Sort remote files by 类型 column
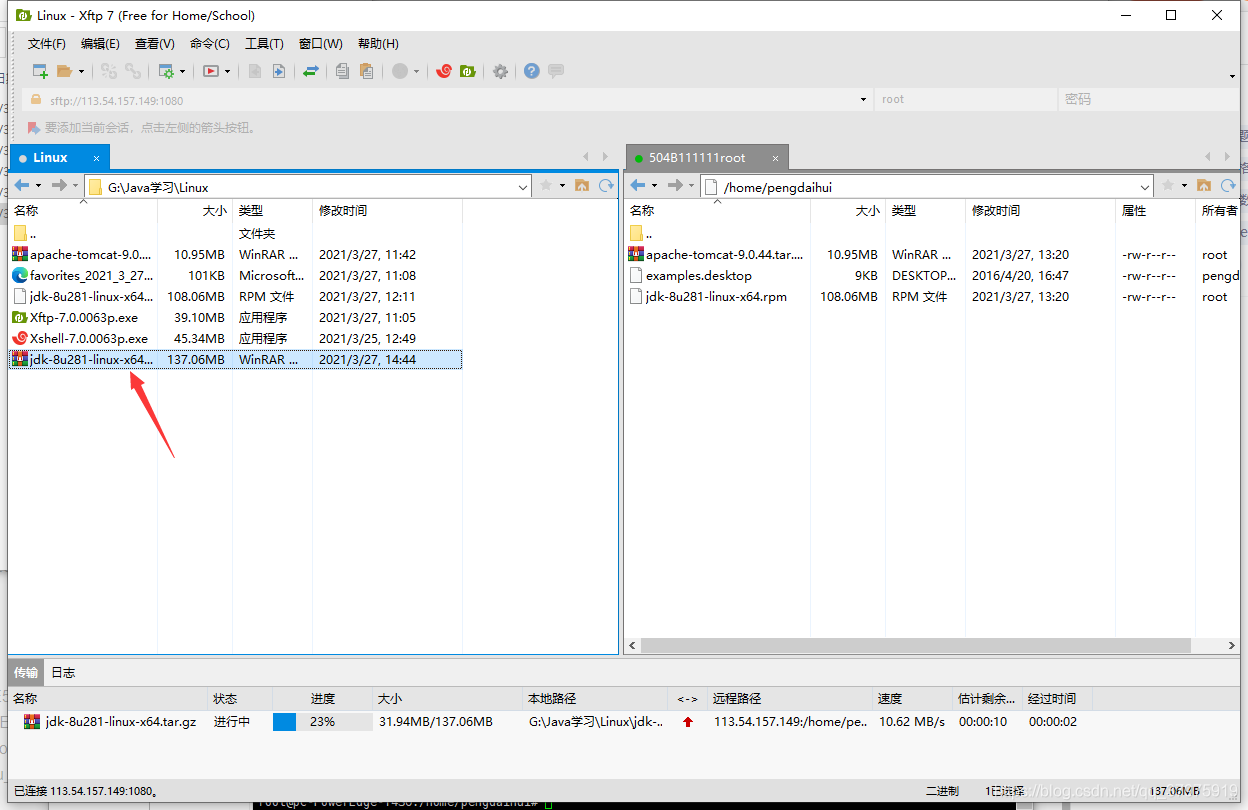Image resolution: width=1248 pixels, height=810 pixels. pyautogui.click(x=925, y=211)
